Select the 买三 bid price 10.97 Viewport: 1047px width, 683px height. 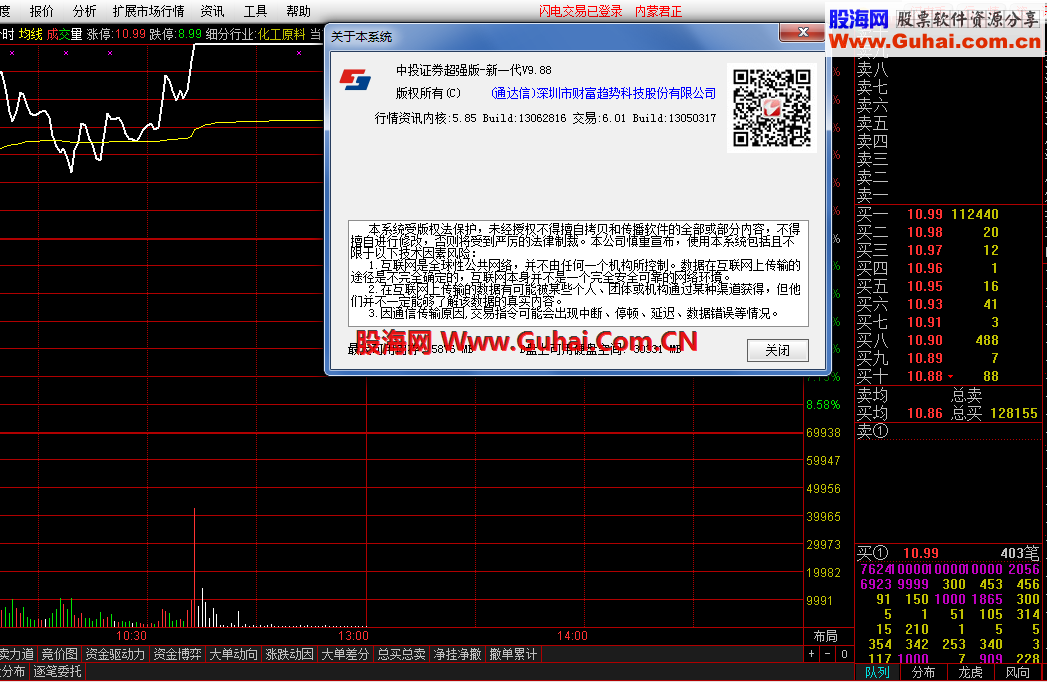coord(925,250)
